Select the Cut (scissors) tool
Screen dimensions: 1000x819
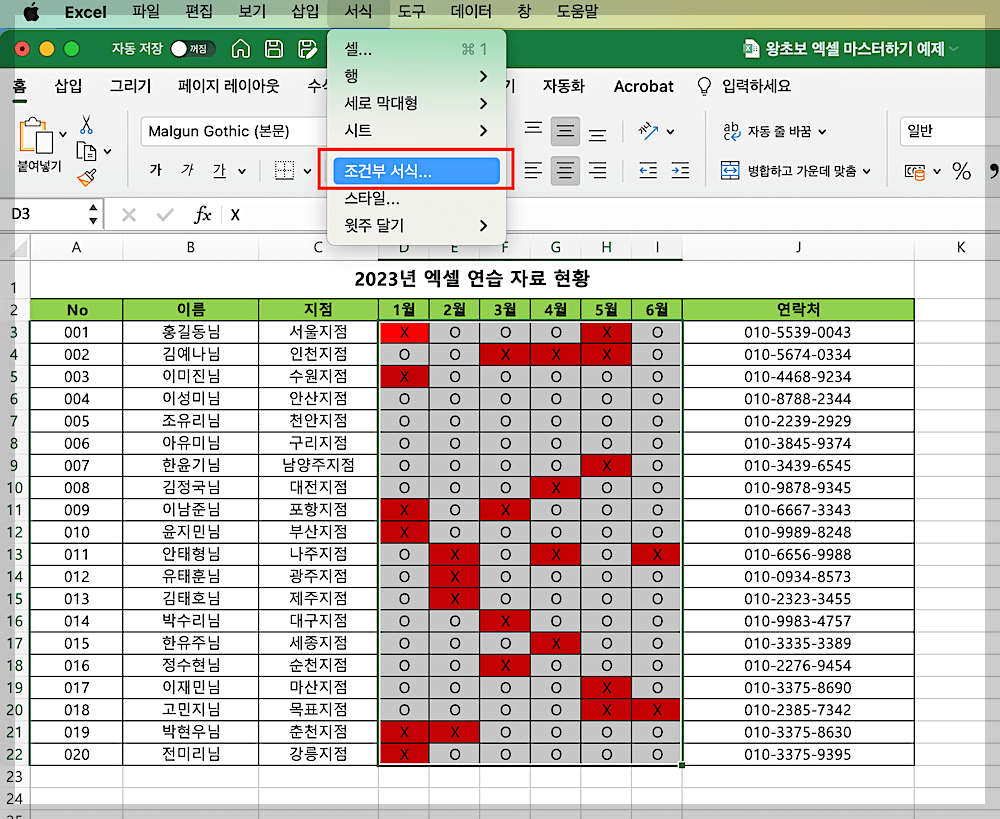86,124
